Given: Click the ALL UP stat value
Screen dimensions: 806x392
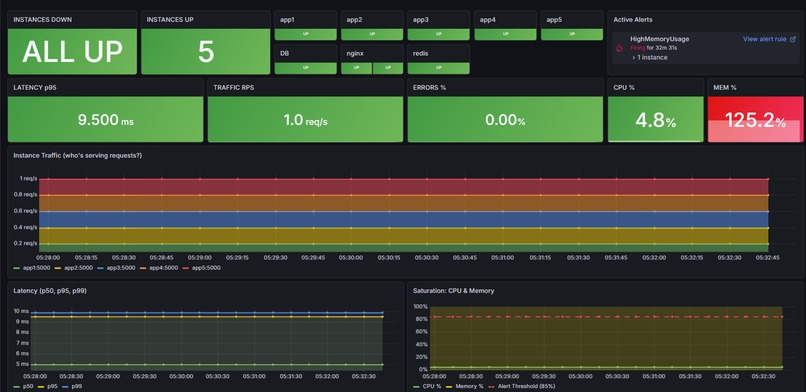Looking at the screenshot, I should (72, 51).
